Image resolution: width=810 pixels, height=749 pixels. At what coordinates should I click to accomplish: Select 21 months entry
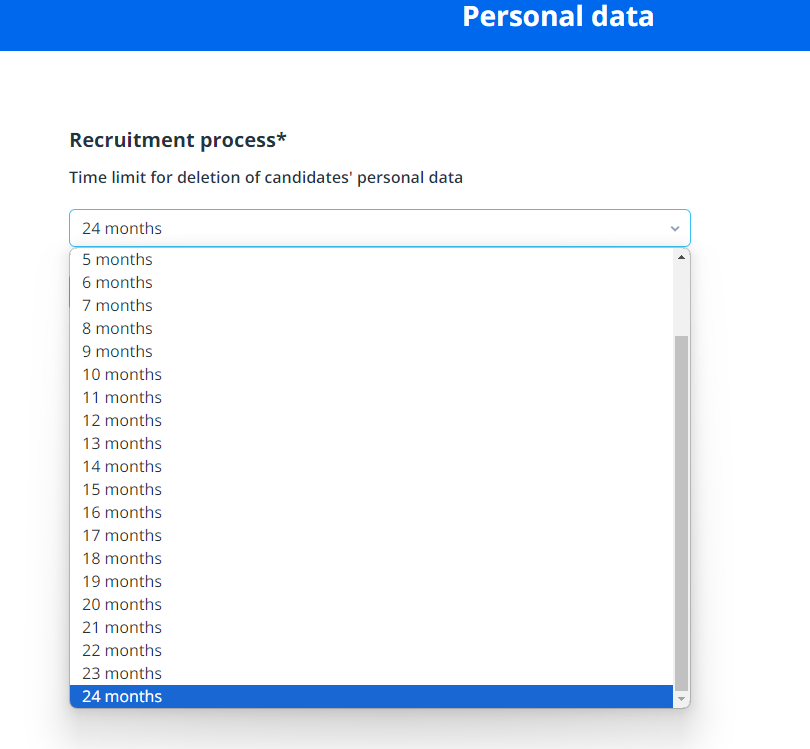coord(121,627)
